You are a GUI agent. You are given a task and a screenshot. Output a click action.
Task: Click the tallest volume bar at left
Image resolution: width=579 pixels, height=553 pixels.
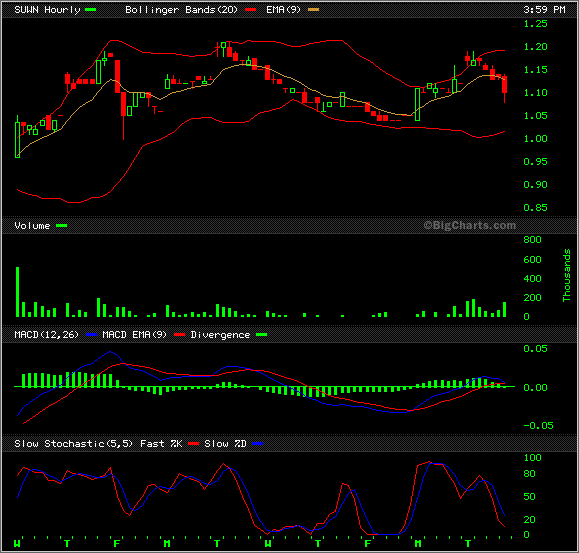[17, 292]
